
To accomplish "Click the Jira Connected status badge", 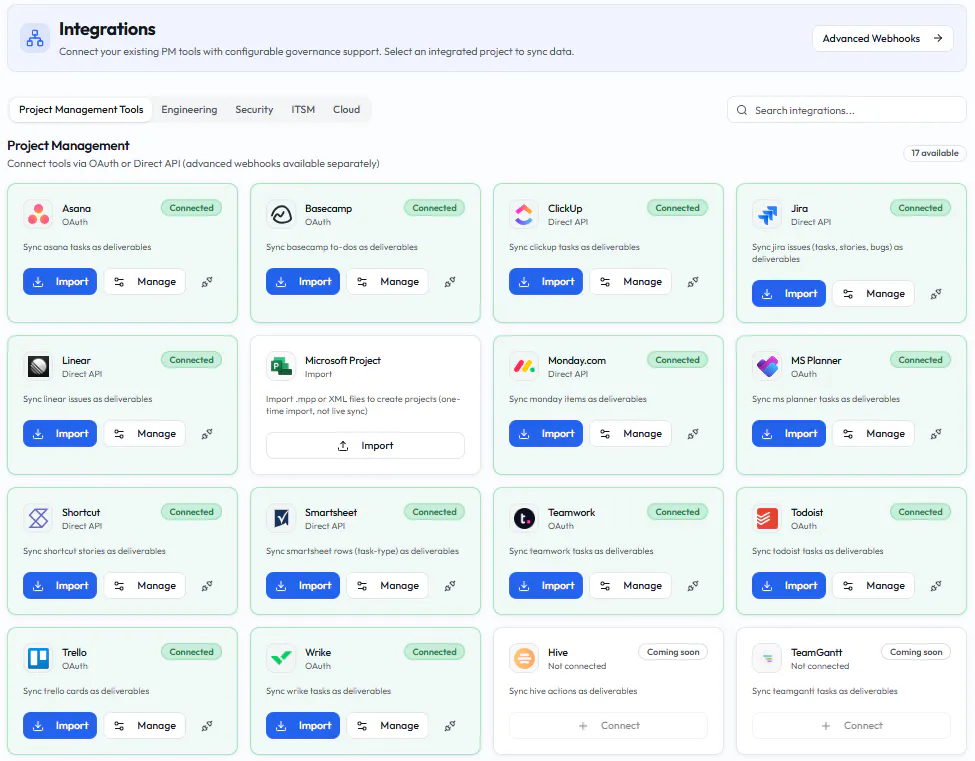I will (x=920, y=208).
